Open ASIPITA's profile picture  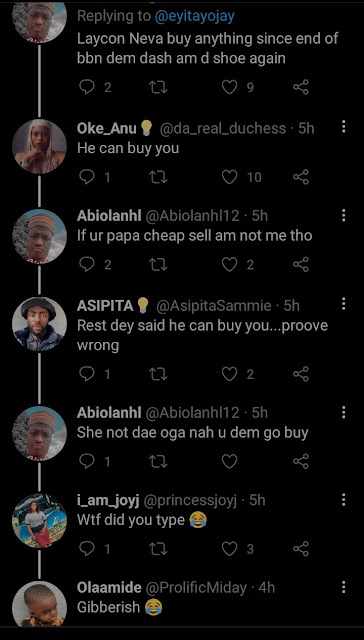coord(39,324)
